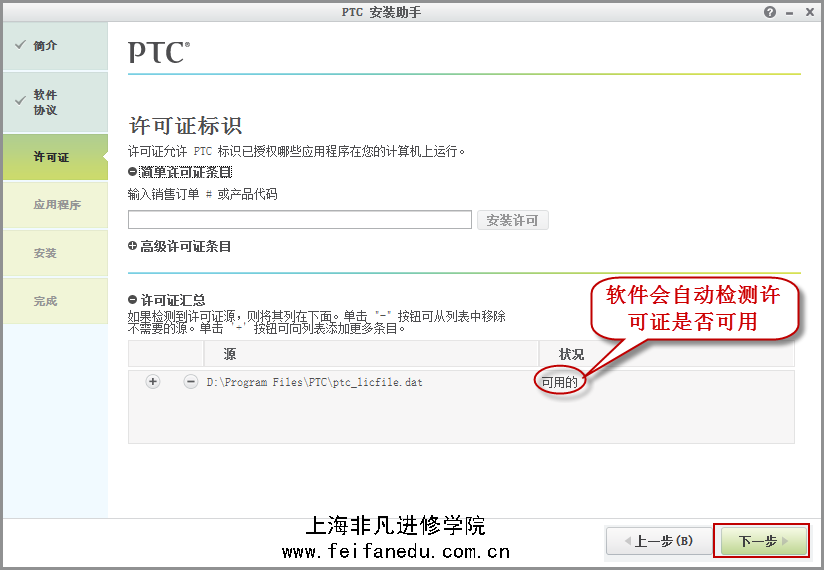Select the 许可证 step in sidebar

point(55,157)
